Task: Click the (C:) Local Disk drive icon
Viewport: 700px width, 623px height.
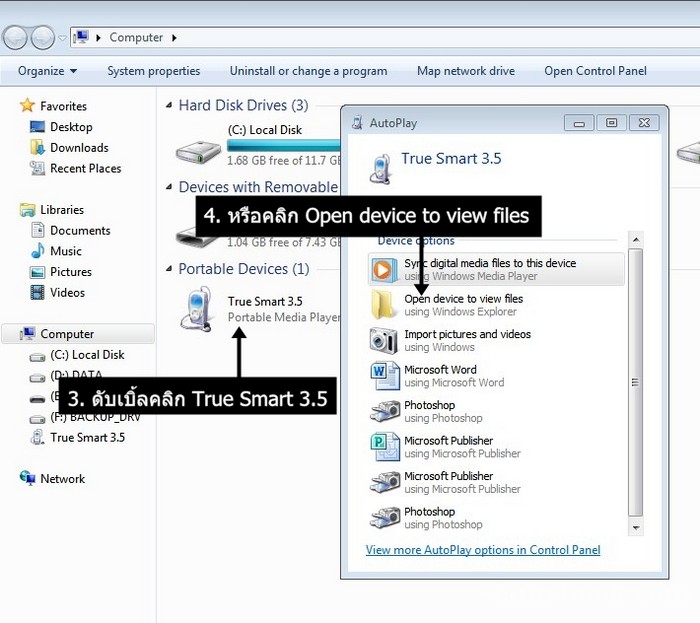Action: tap(198, 152)
